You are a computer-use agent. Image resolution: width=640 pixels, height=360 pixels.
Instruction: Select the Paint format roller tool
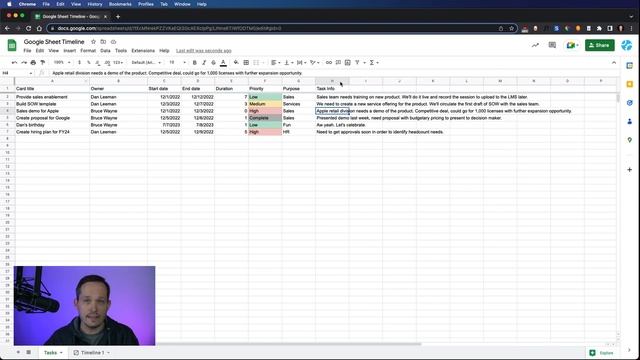42,62
